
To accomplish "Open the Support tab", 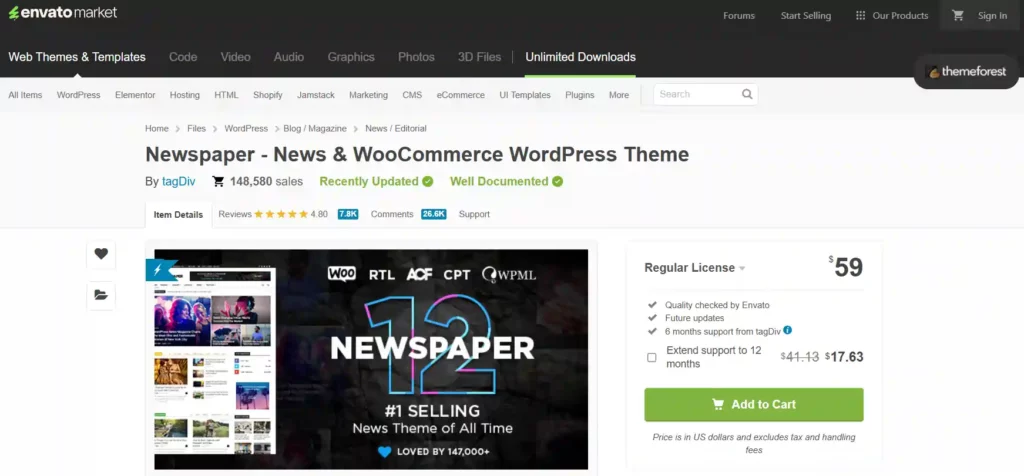I will coord(474,214).
